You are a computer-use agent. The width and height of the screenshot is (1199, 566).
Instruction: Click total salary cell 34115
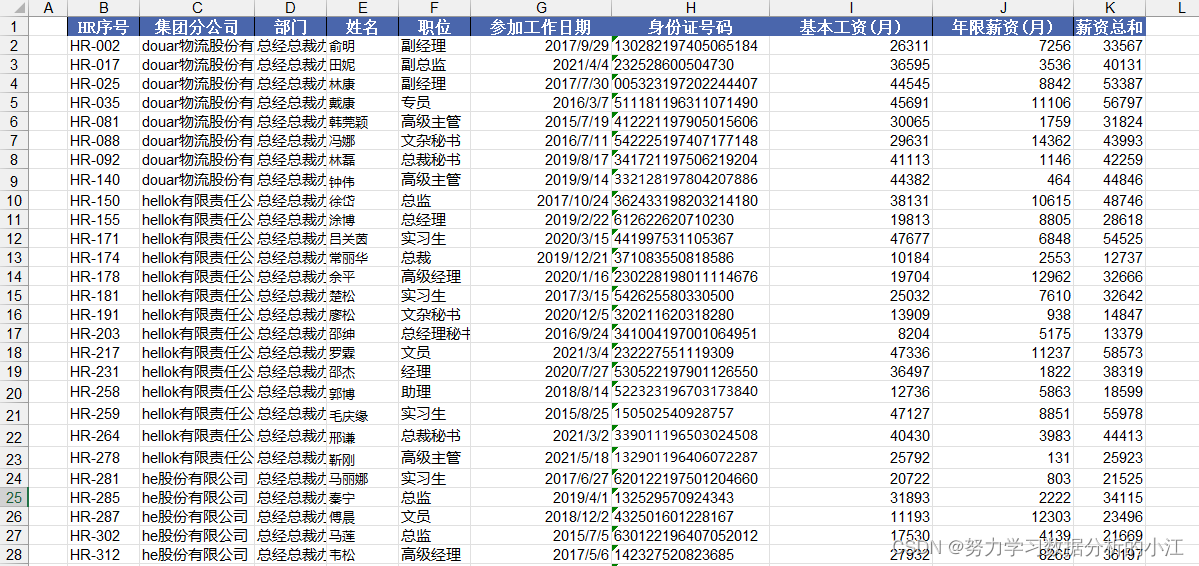pos(1110,497)
